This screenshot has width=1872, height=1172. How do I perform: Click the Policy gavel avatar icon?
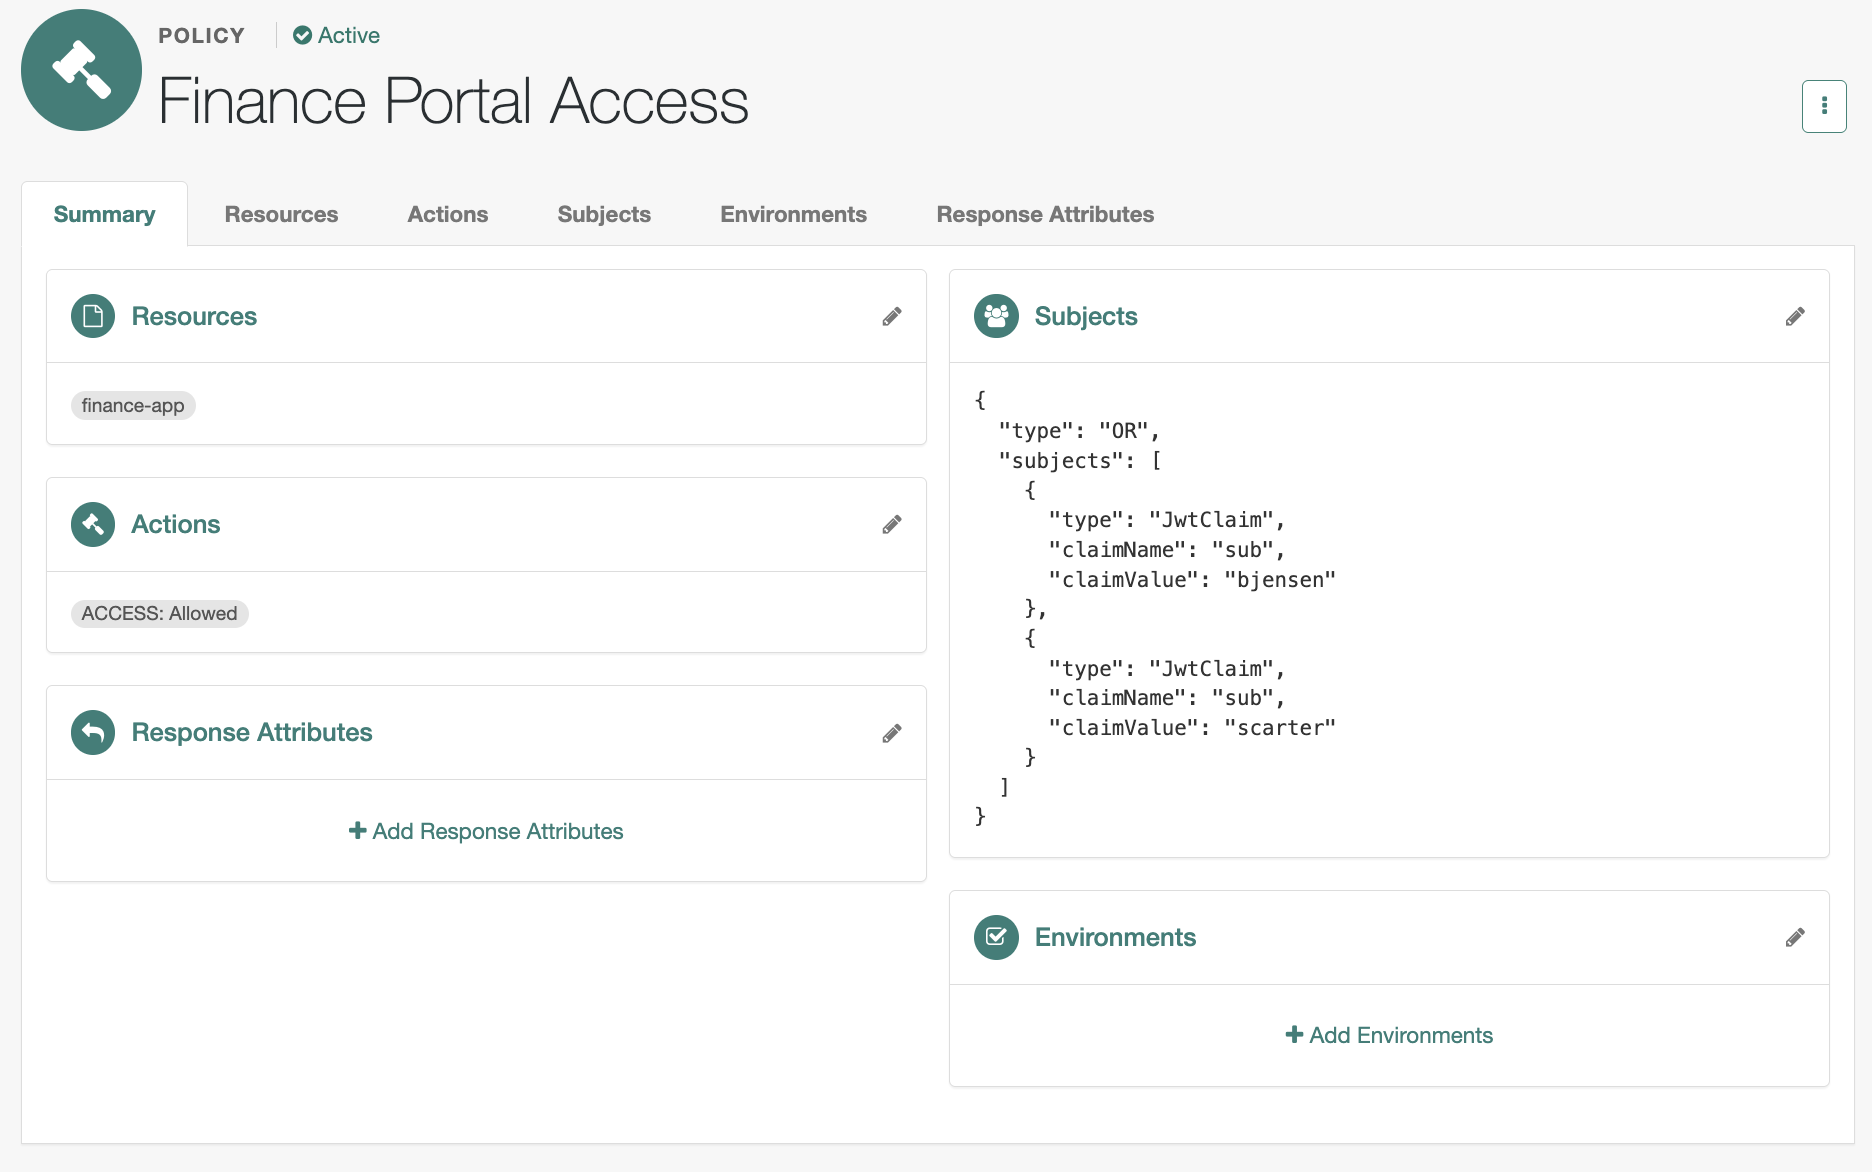(x=81, y=70)
